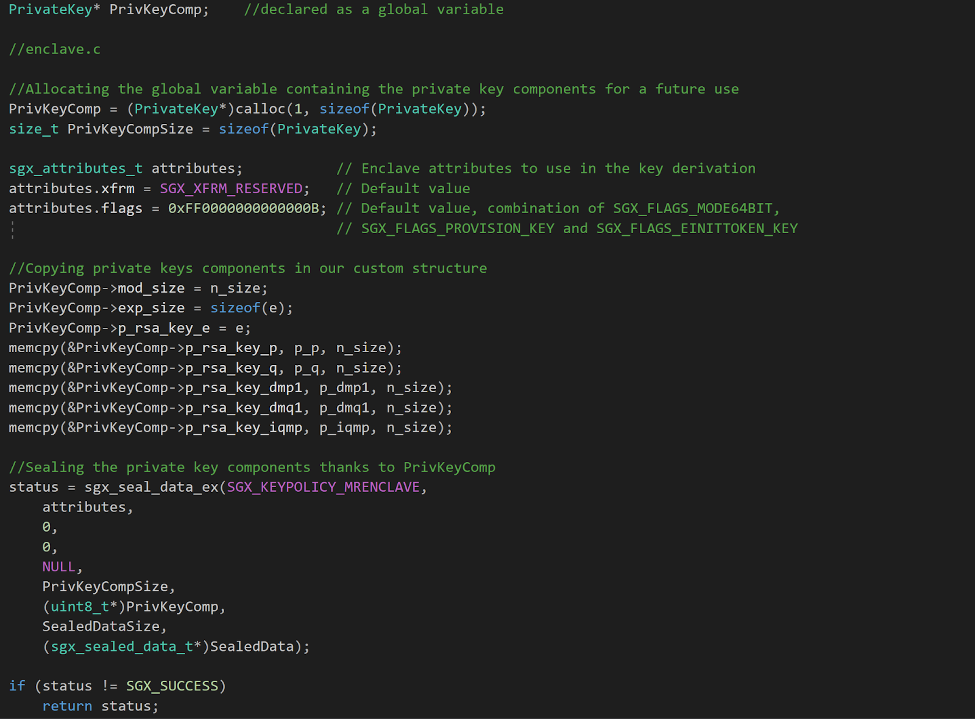Click "sgx_seal_data_ex" function call

click(151, 488)
